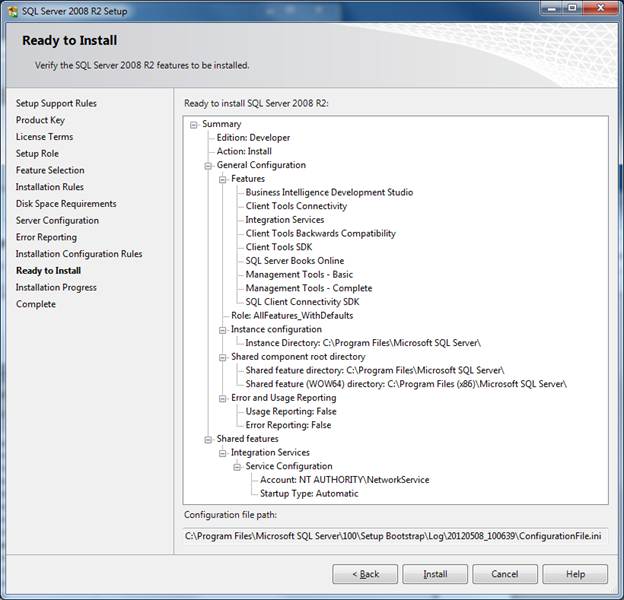Select the Installation Rules step
The height and width of the screenshot is (600, 624).
coord(50,187)
